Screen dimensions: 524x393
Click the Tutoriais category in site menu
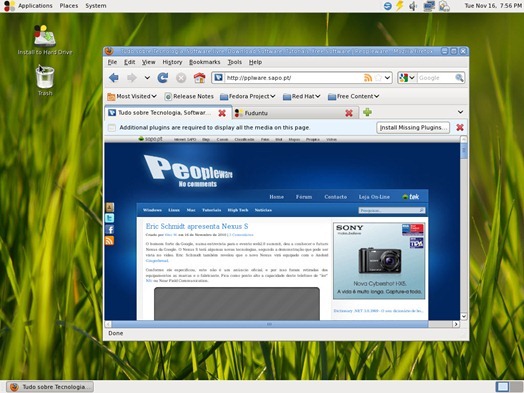click(212, 210)
